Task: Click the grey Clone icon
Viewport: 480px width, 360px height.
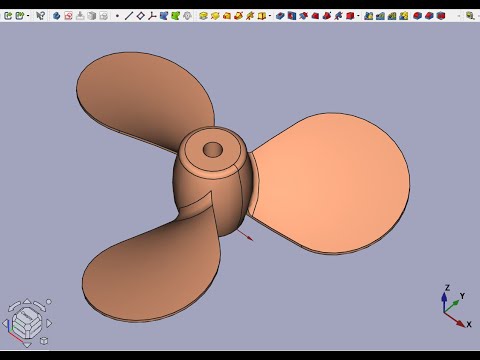Action: pyautogui.click(x=187, y=15)
